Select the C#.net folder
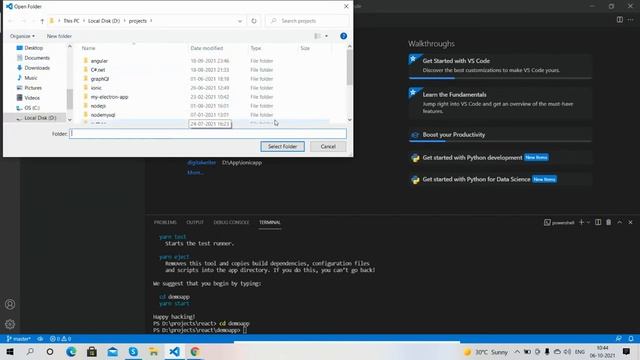The height and width of the screenshot is (360, 640). [98, 70]
